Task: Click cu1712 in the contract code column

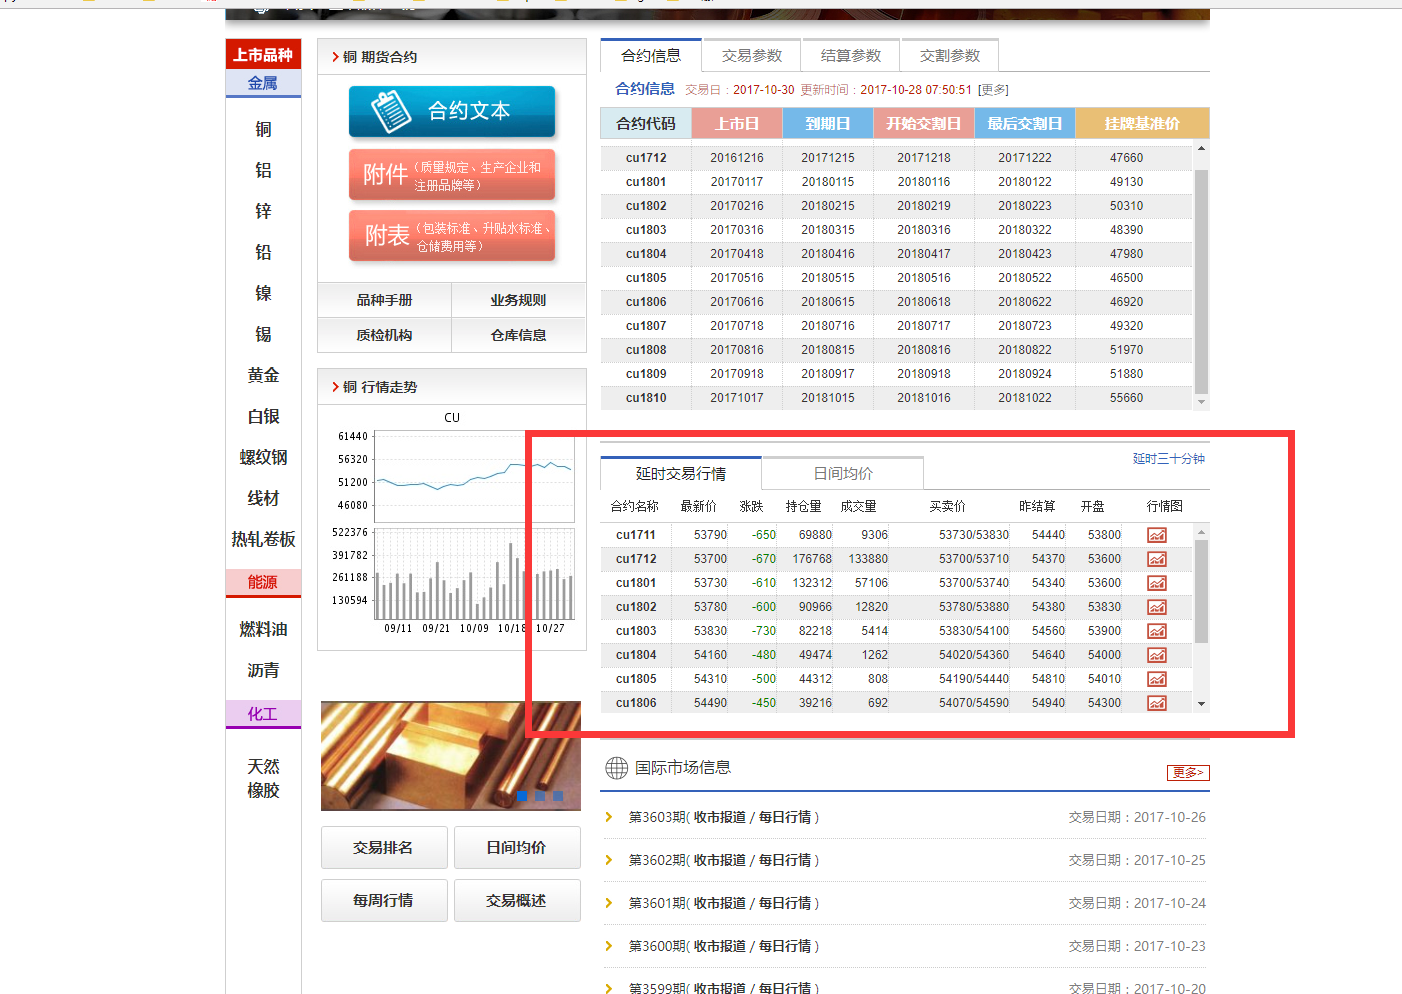Action: point(646,158)
